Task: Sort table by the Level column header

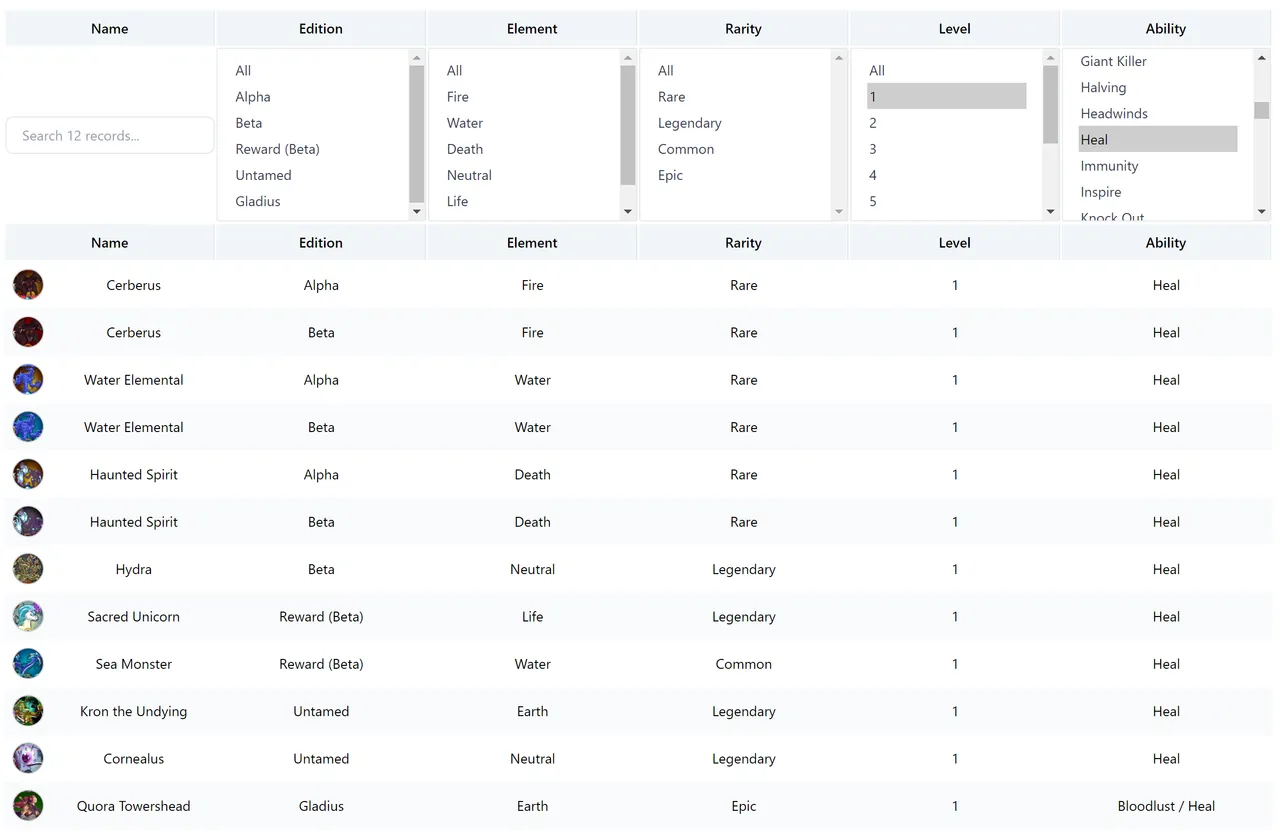Action: [954, 243]
